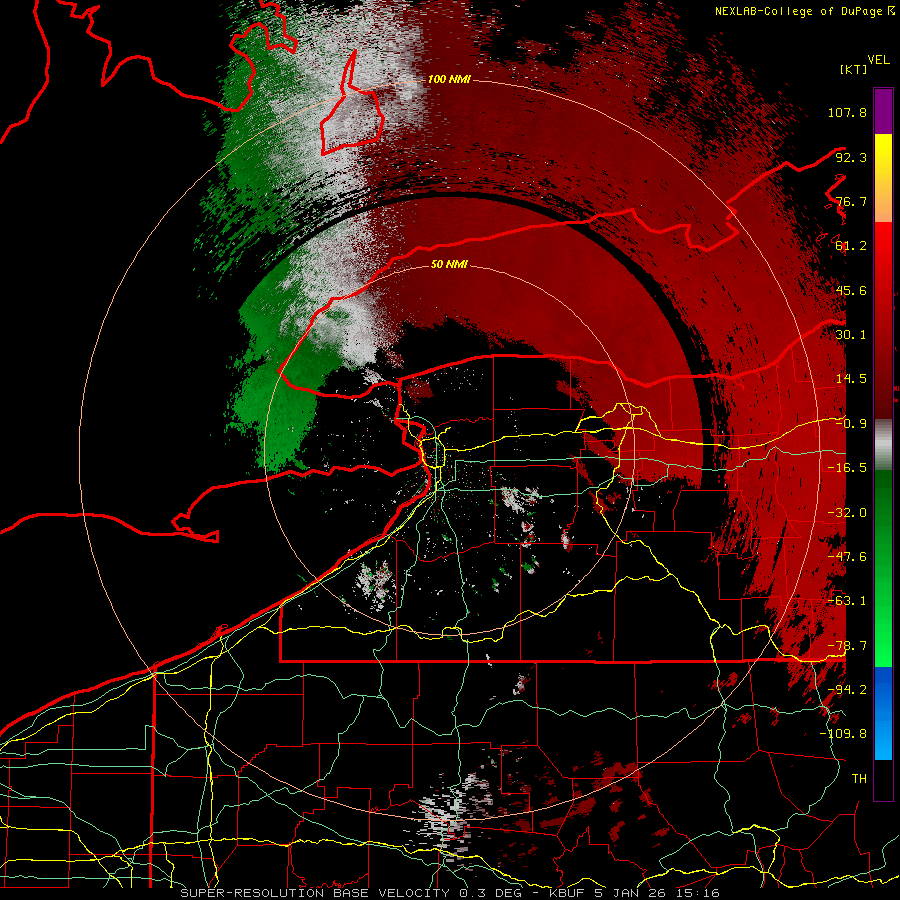Select the -109.8 scale value

point(843,734)
